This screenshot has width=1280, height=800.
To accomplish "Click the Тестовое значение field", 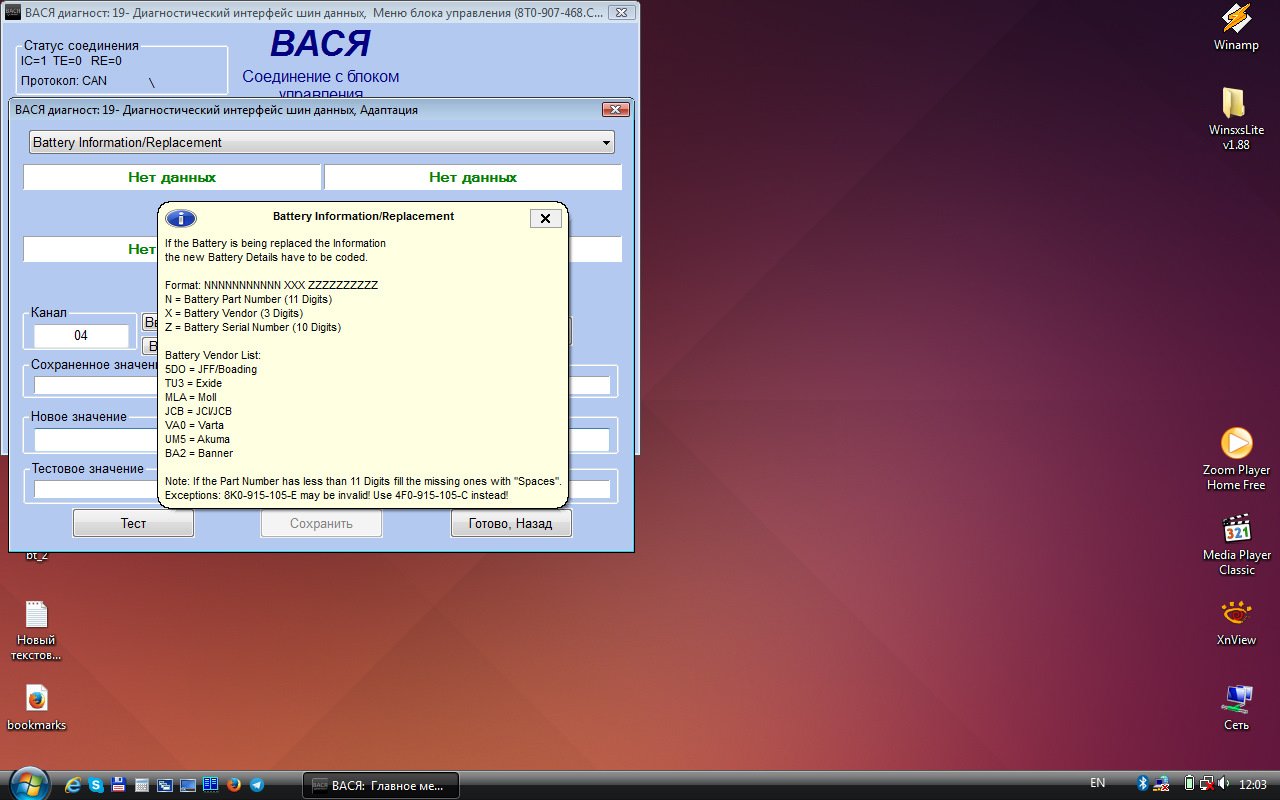I will coord(321,489).
